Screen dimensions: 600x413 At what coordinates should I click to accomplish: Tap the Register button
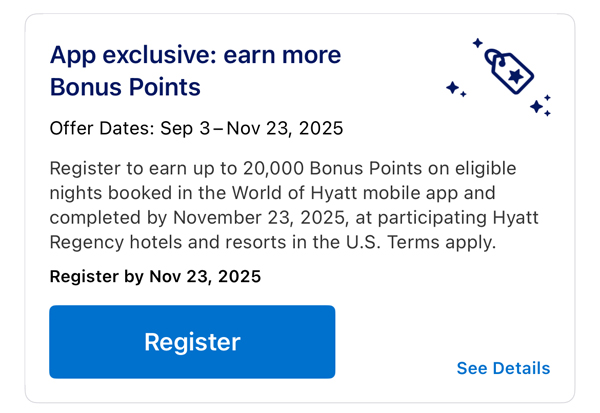192,342
